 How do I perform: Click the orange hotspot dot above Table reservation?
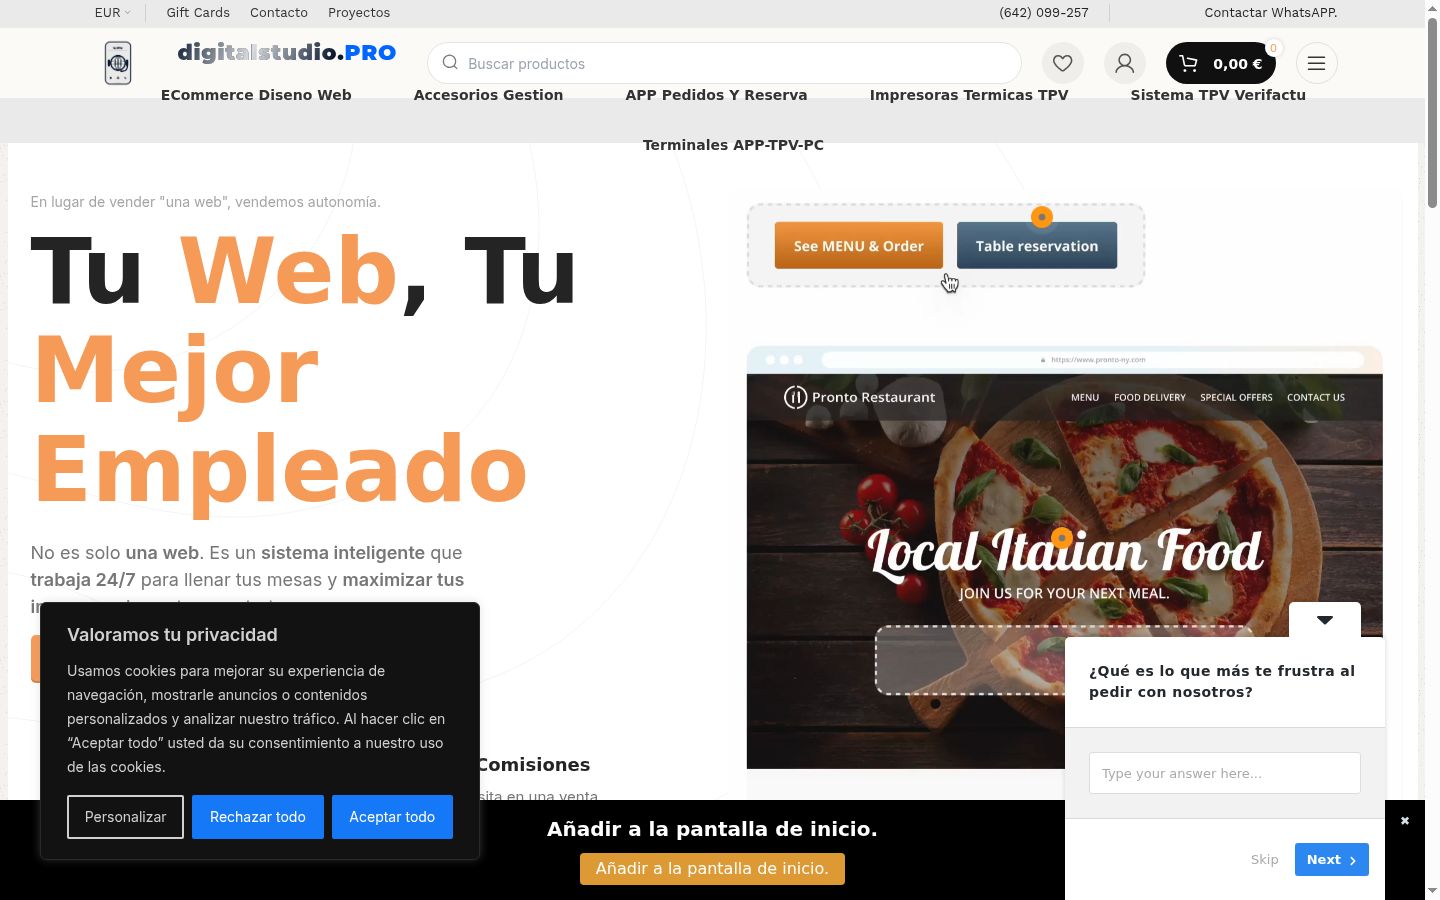1042,217
